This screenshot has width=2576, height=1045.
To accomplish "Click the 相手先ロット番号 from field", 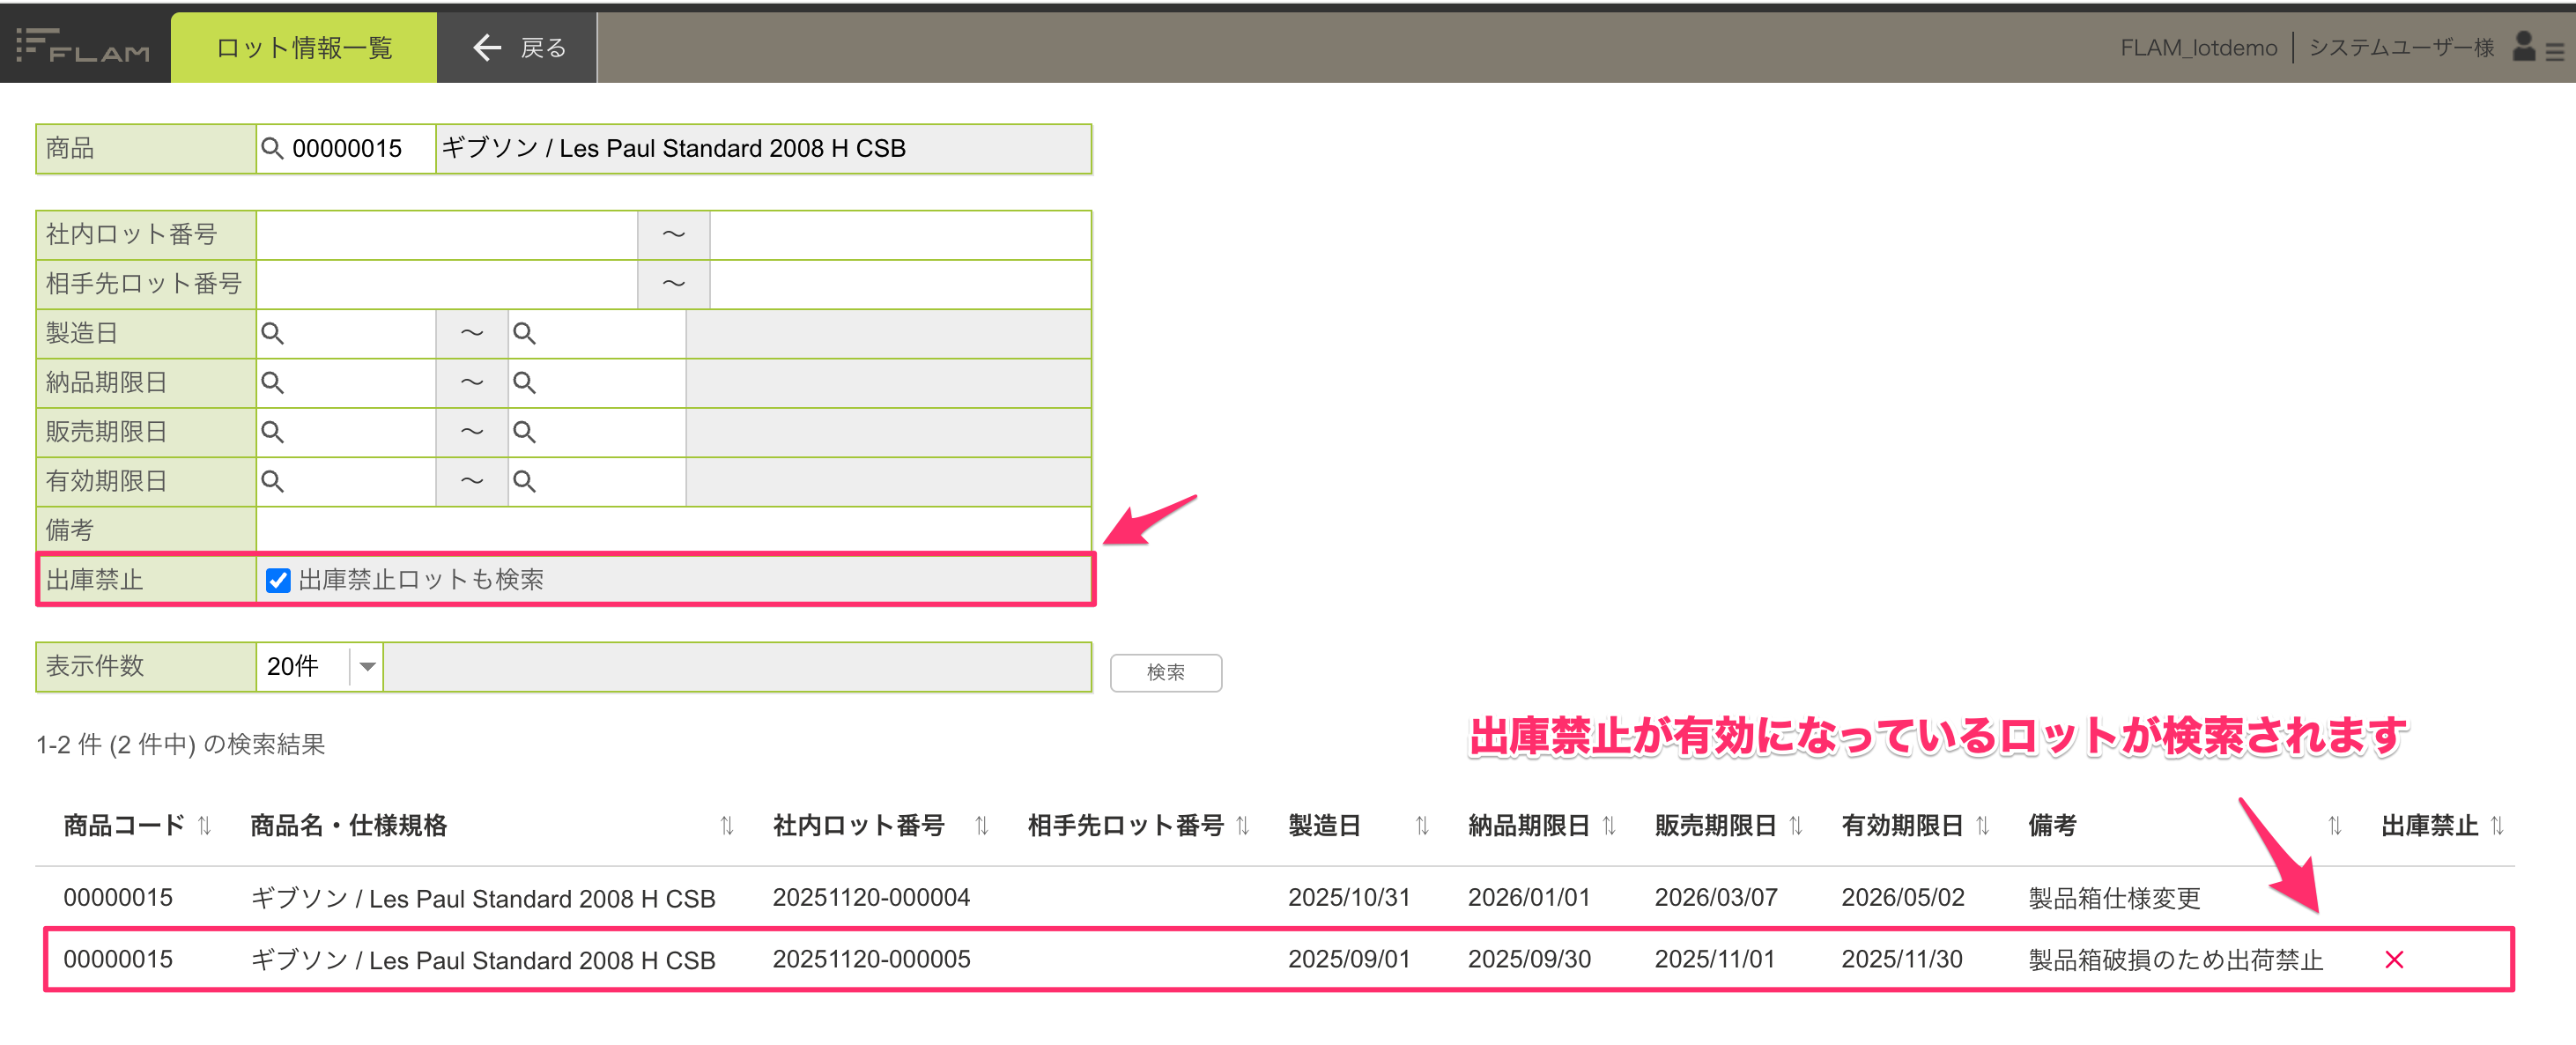I will coord(447,284).
